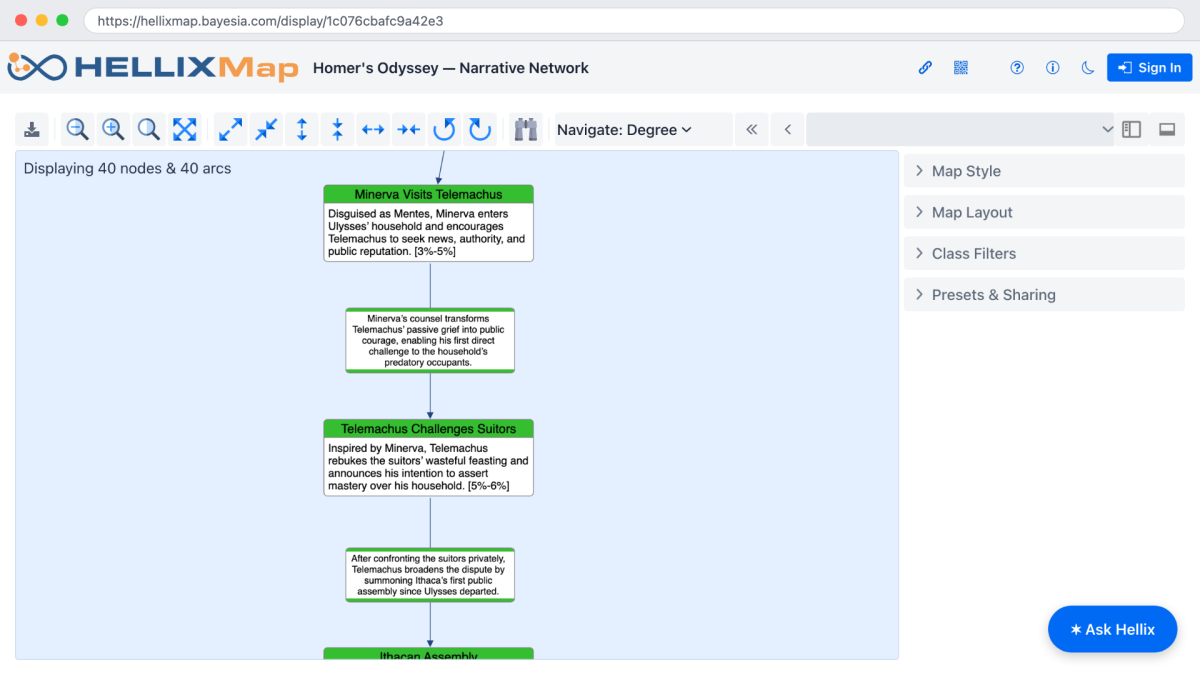The height and width of the screenshot is (675, 1200).
Task: Expand the Map Layout section
Action: (x=1044, y=212)
